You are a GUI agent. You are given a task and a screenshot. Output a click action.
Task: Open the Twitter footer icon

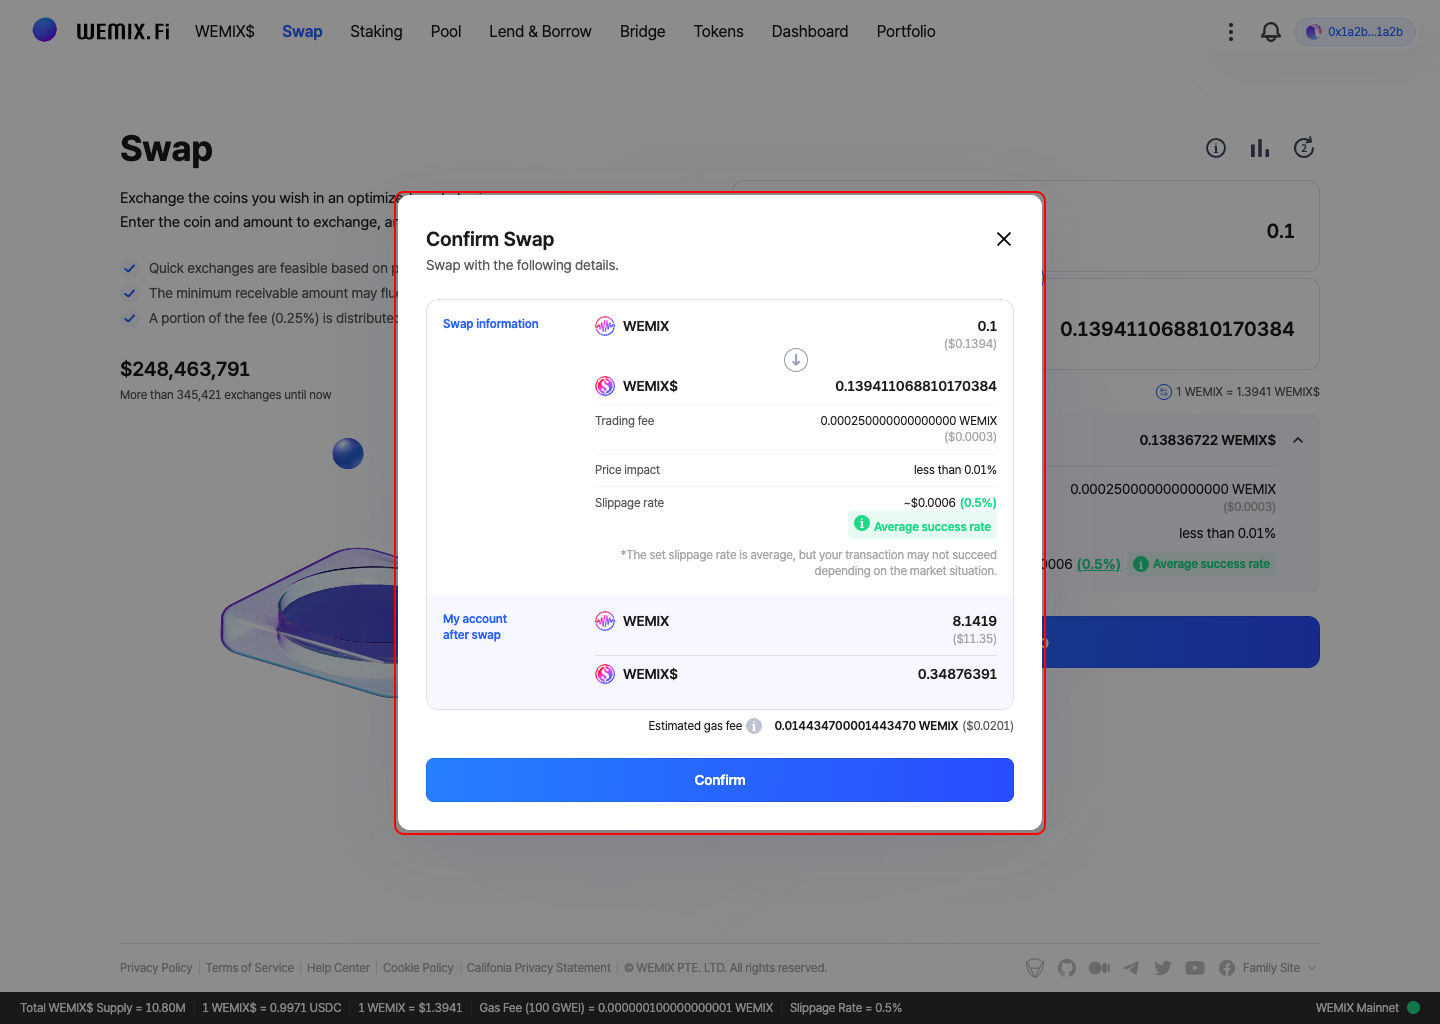pyautogui.click(x=1163, y=968)
